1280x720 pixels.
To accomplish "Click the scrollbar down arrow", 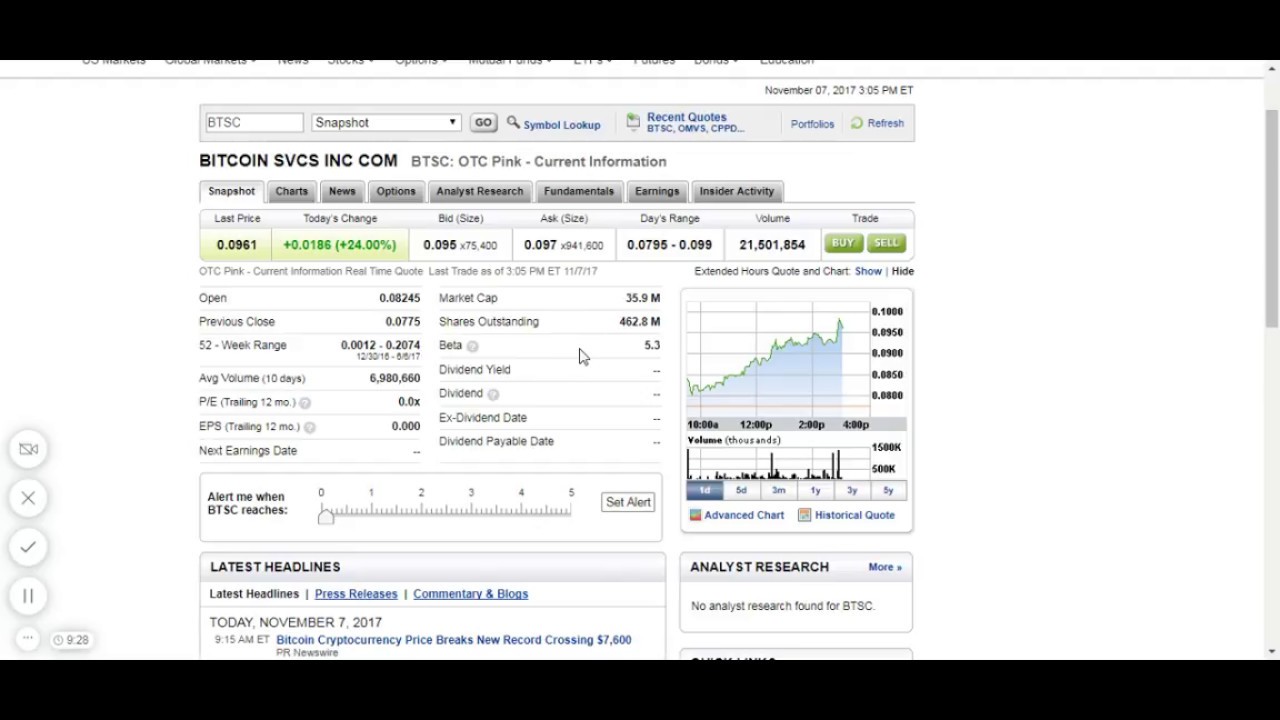I will tap(1272, 652).
